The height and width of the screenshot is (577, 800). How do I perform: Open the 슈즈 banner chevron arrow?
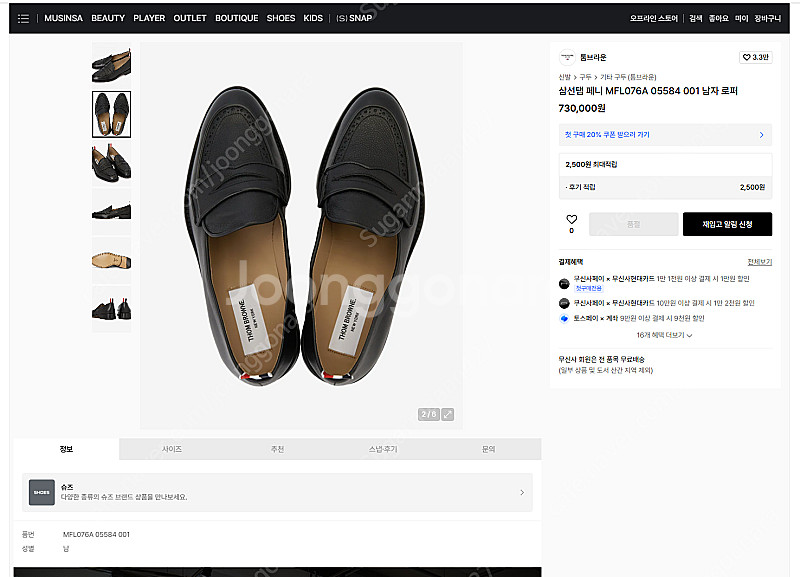pyautogui.click(x=522, y=492)
